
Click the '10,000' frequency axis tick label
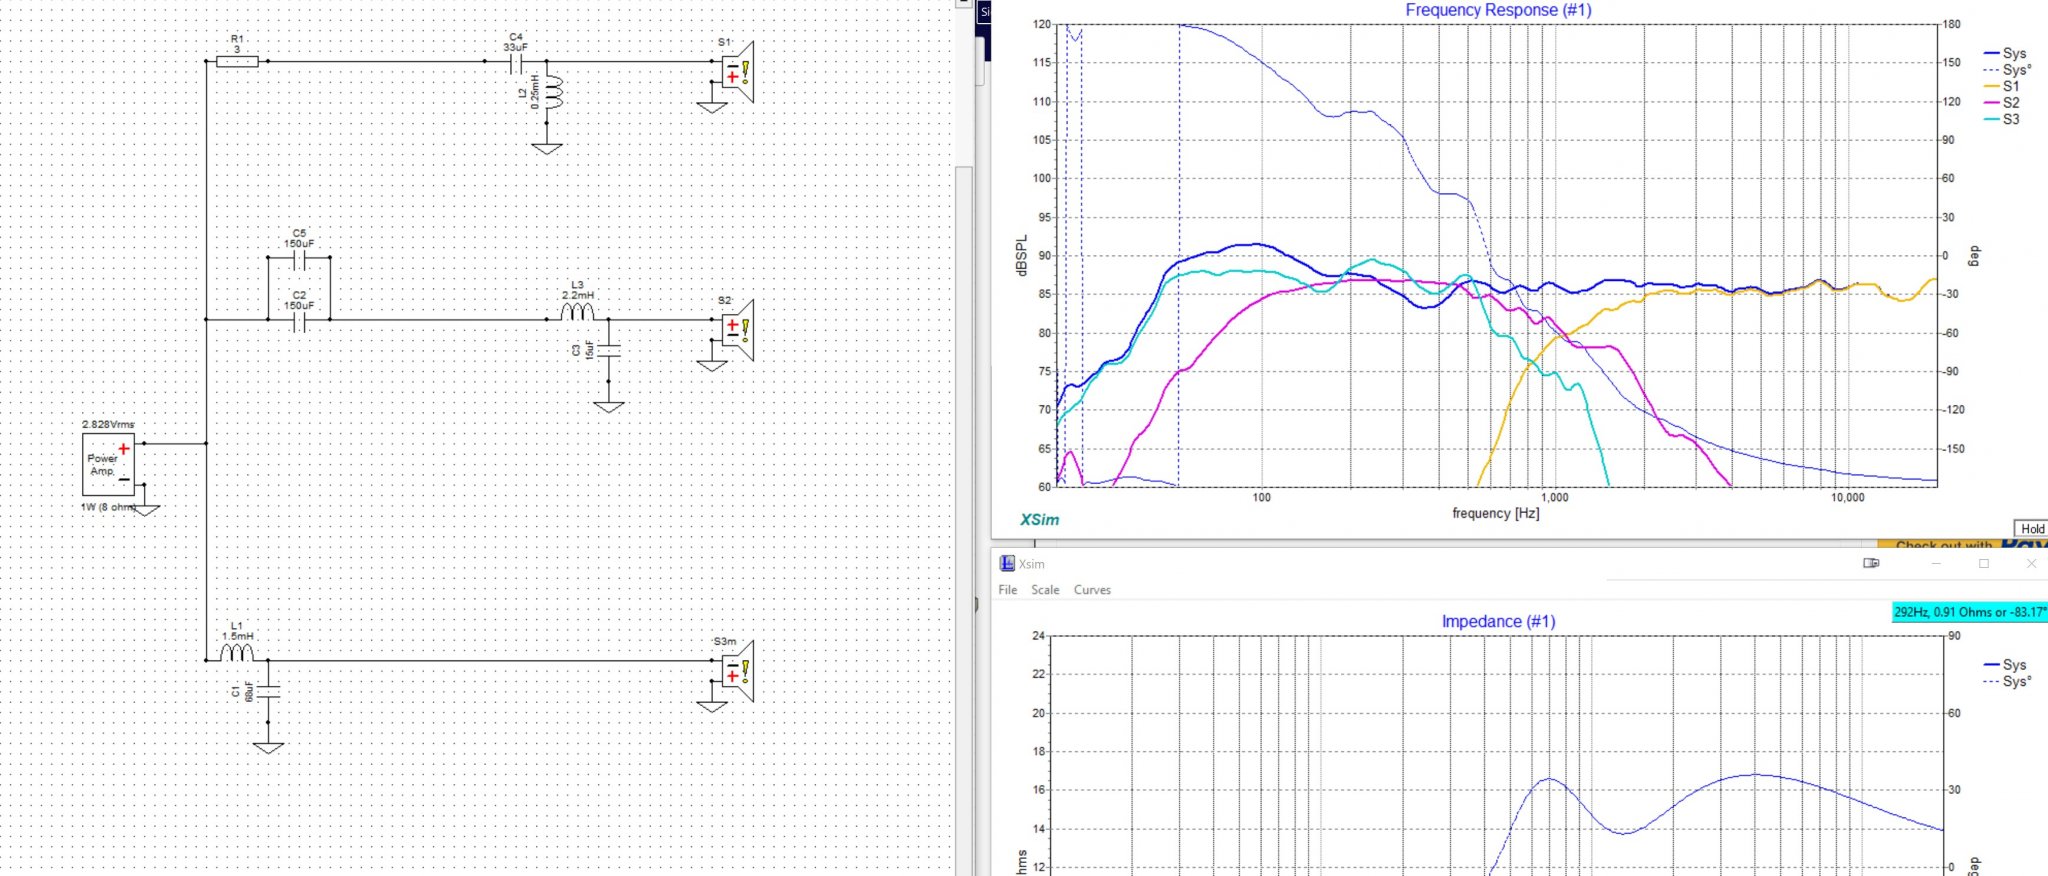(1847, 497)
